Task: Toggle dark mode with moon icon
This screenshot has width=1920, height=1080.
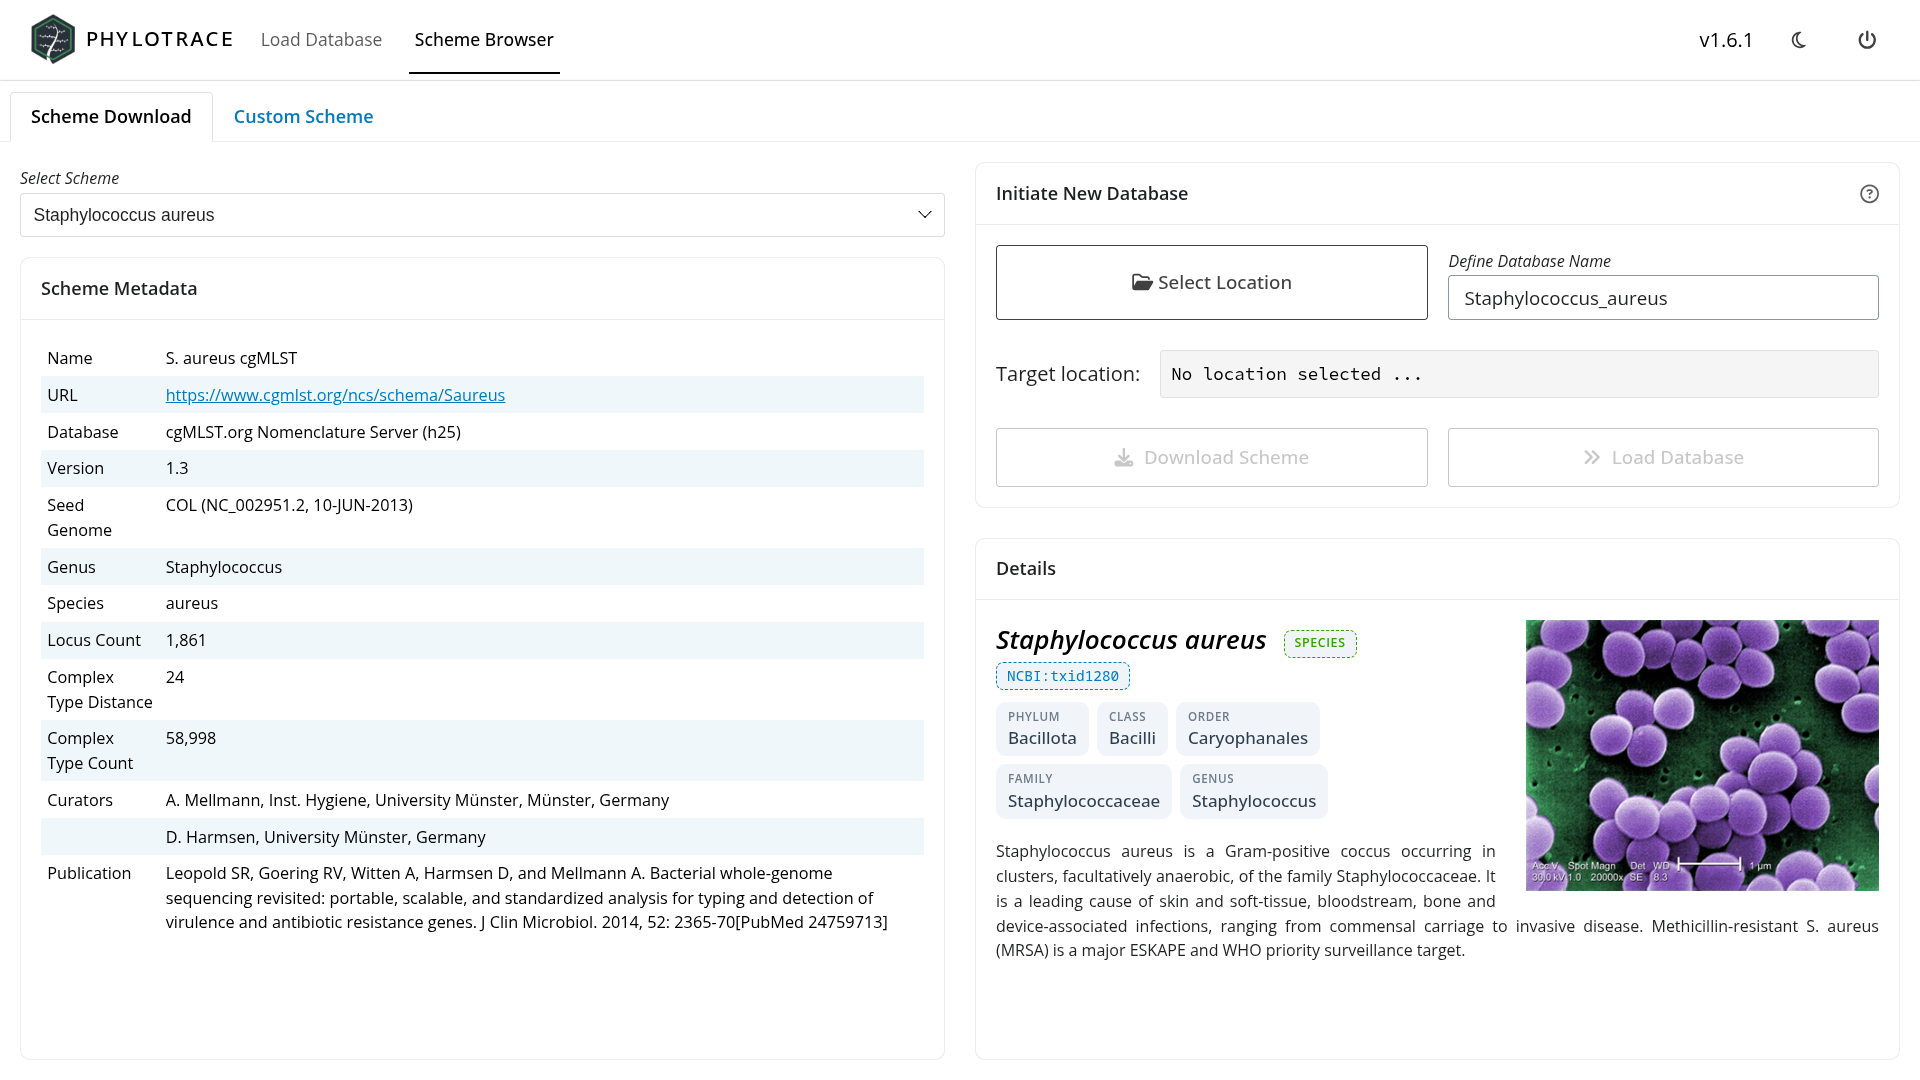Action: [x=1799, y=40]
